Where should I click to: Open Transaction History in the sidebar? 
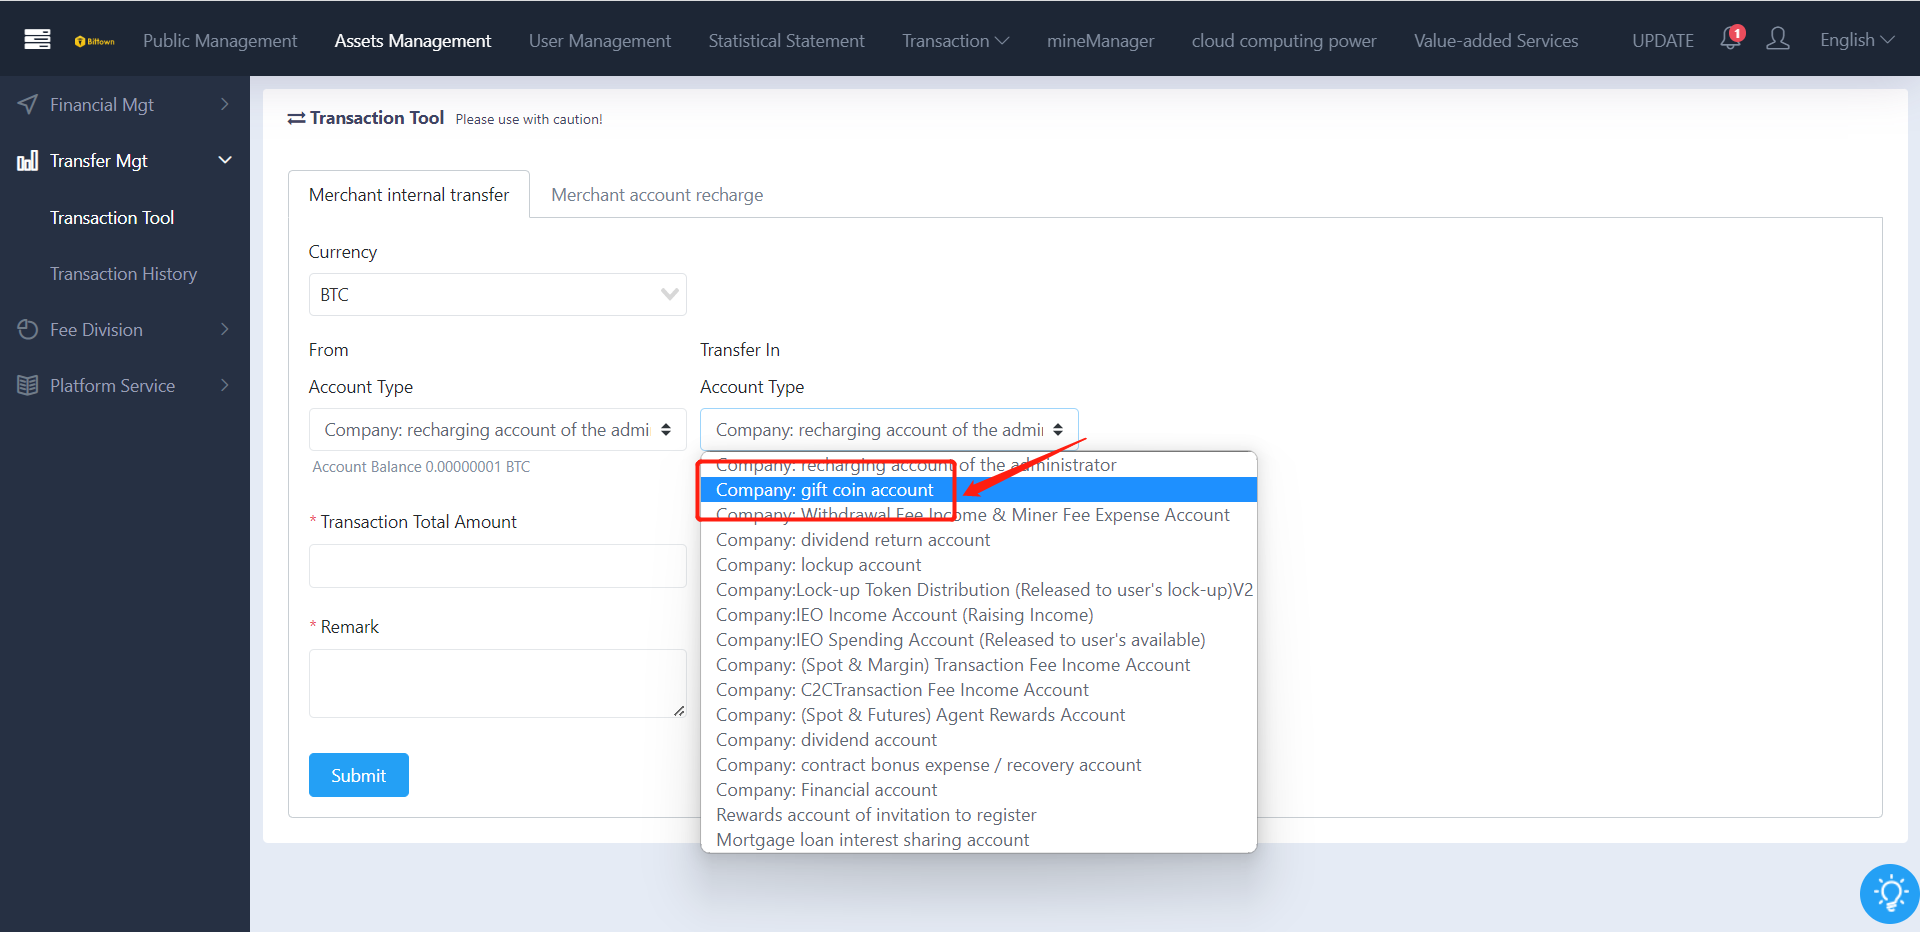coord(124,273)
